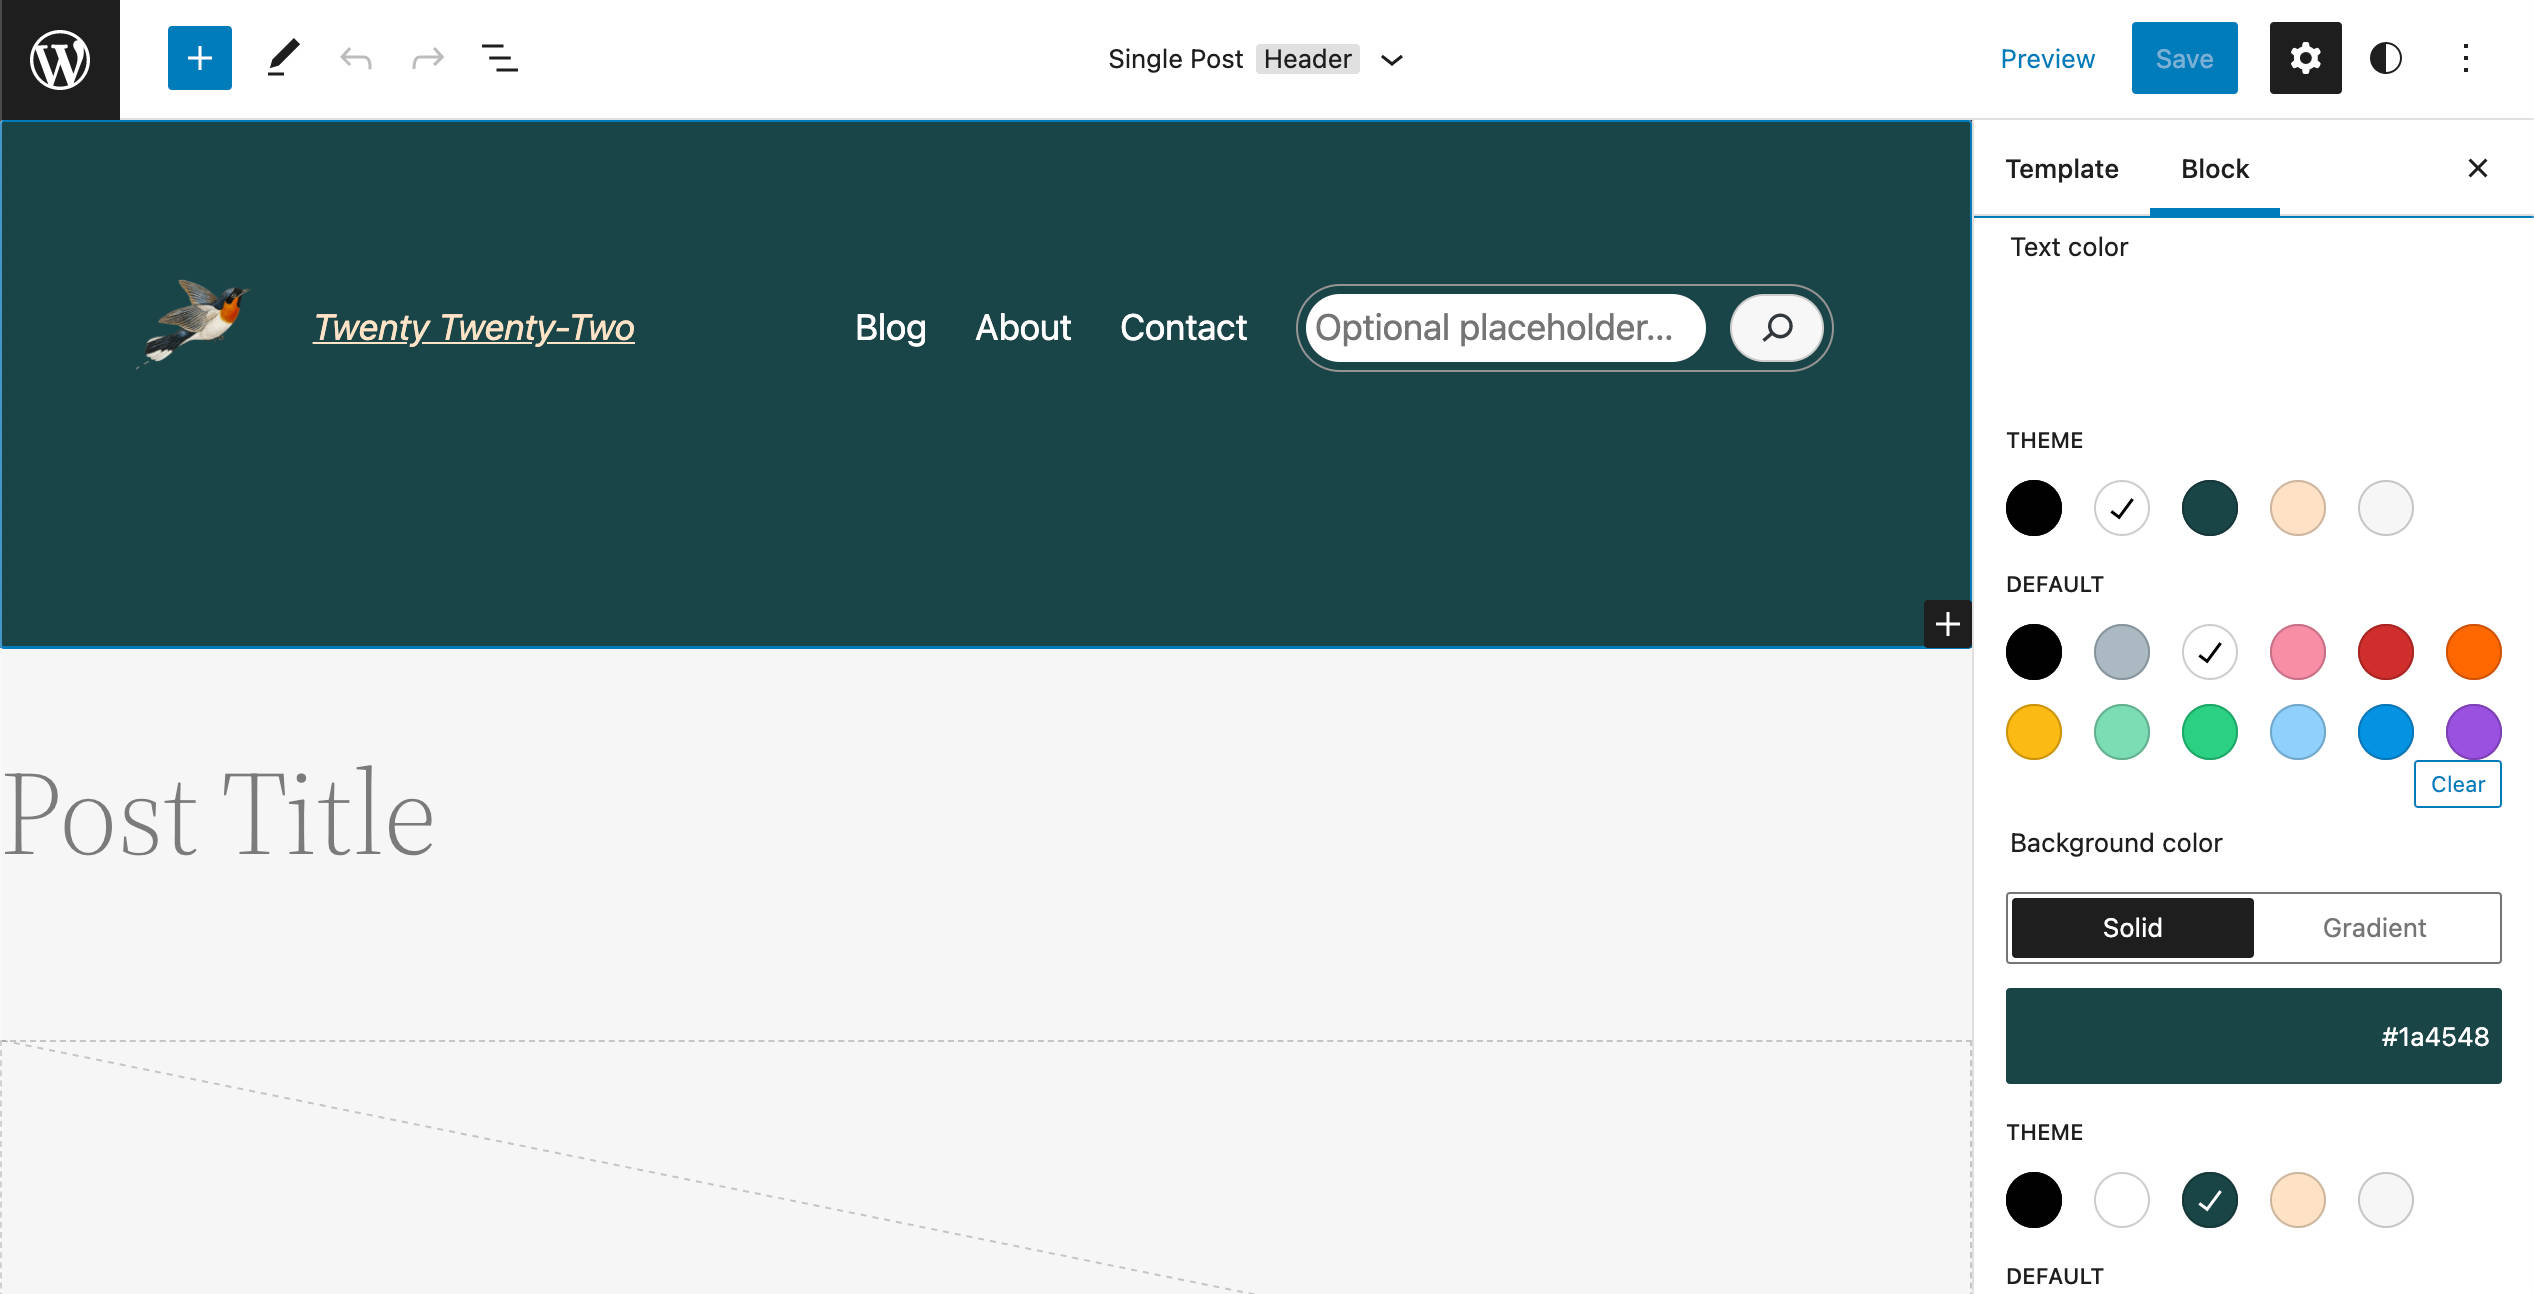This screenshot has height=1294, width=2534.
Task: Click the WordPress logo icon
Action: coord(59,59)
